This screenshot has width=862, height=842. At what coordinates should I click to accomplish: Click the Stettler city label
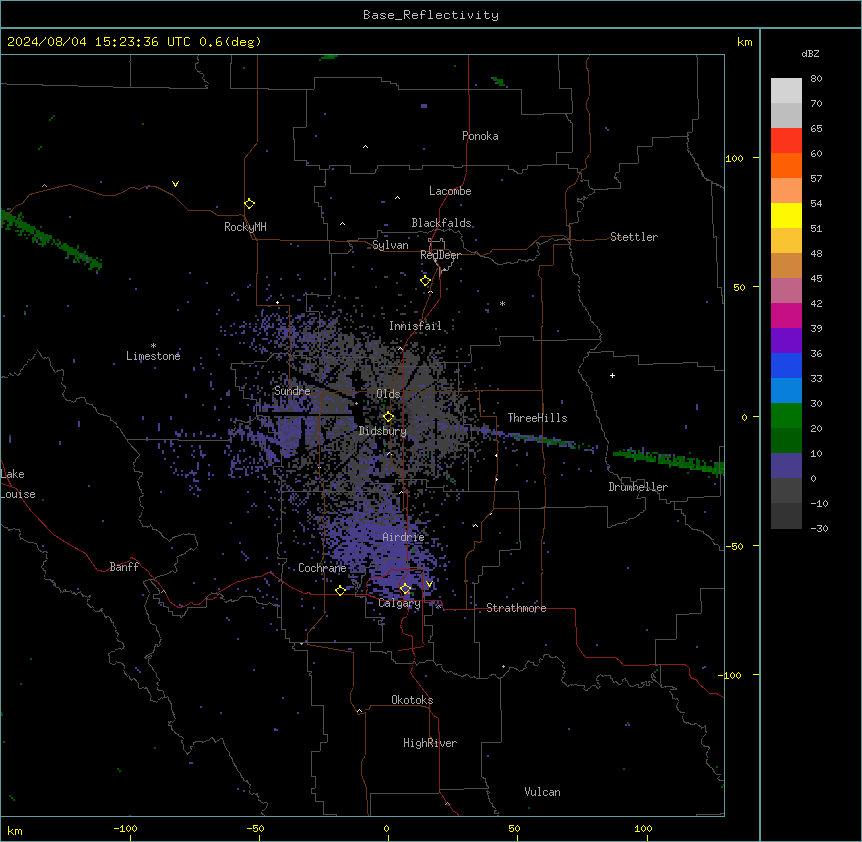[x=634, y=237]
